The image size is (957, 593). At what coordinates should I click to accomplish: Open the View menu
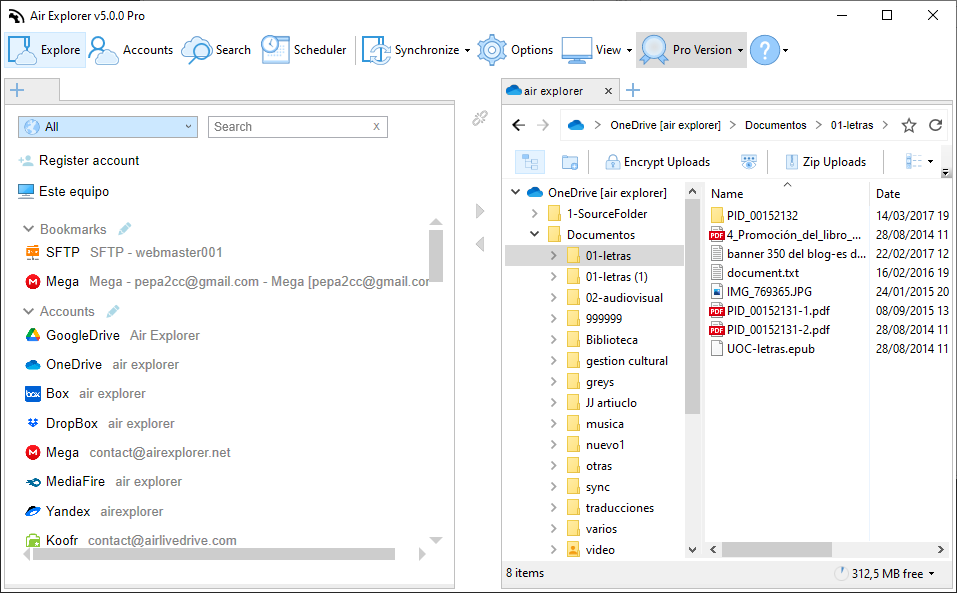596,50
